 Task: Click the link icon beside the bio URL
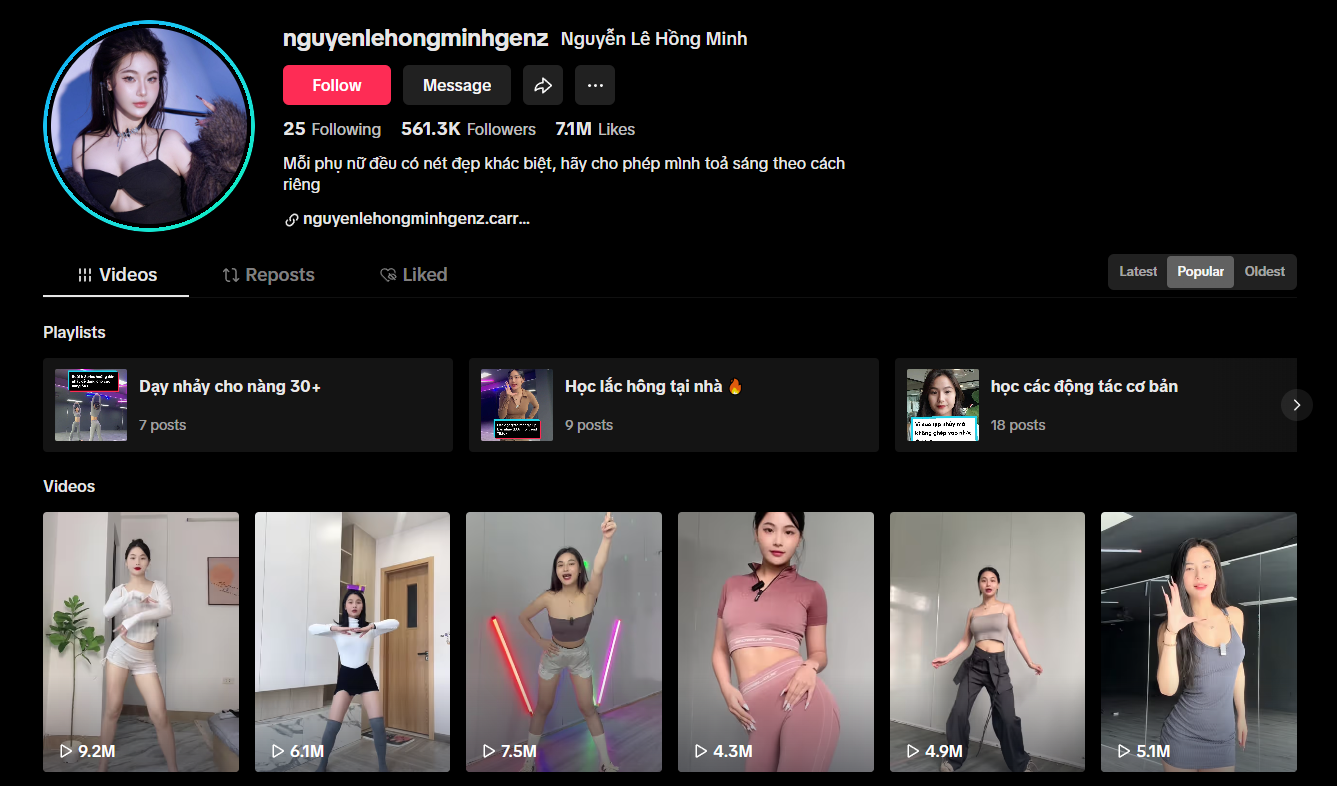click(291, 219)
